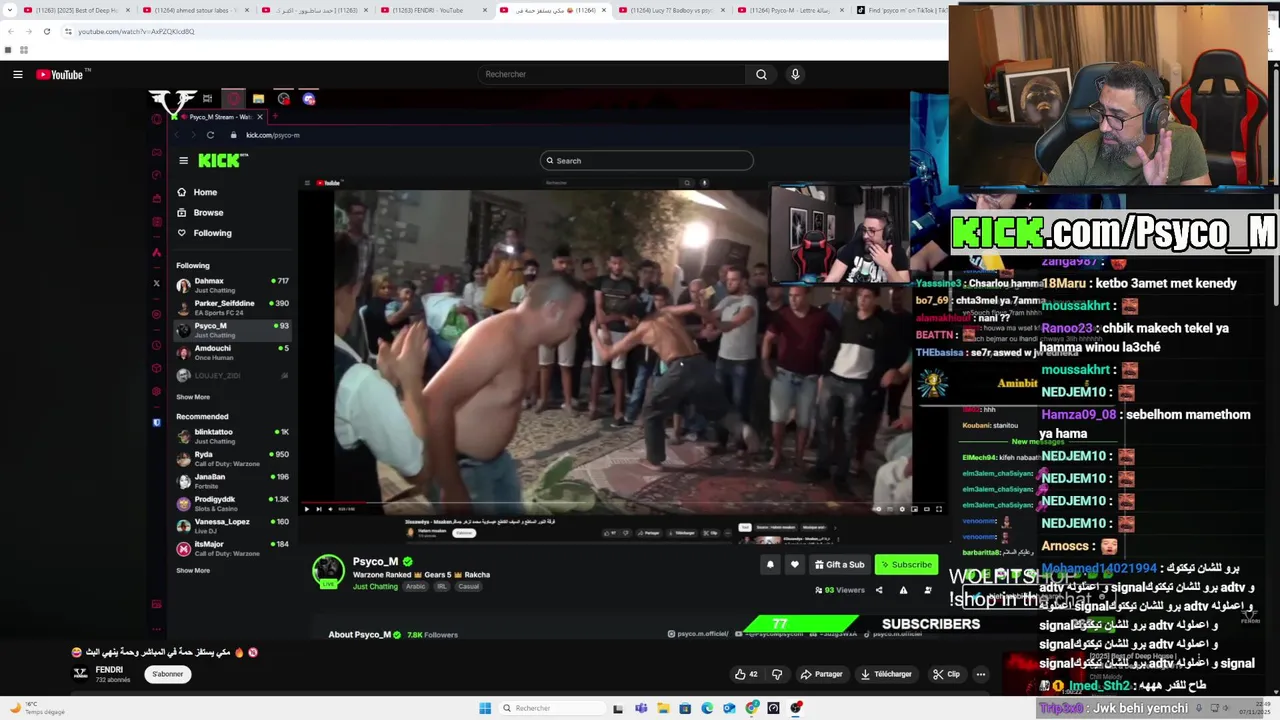Click the Gift a Sub button
Image resolution: width=1280 pixels, height=720 pixels.
tap(839, 565)
